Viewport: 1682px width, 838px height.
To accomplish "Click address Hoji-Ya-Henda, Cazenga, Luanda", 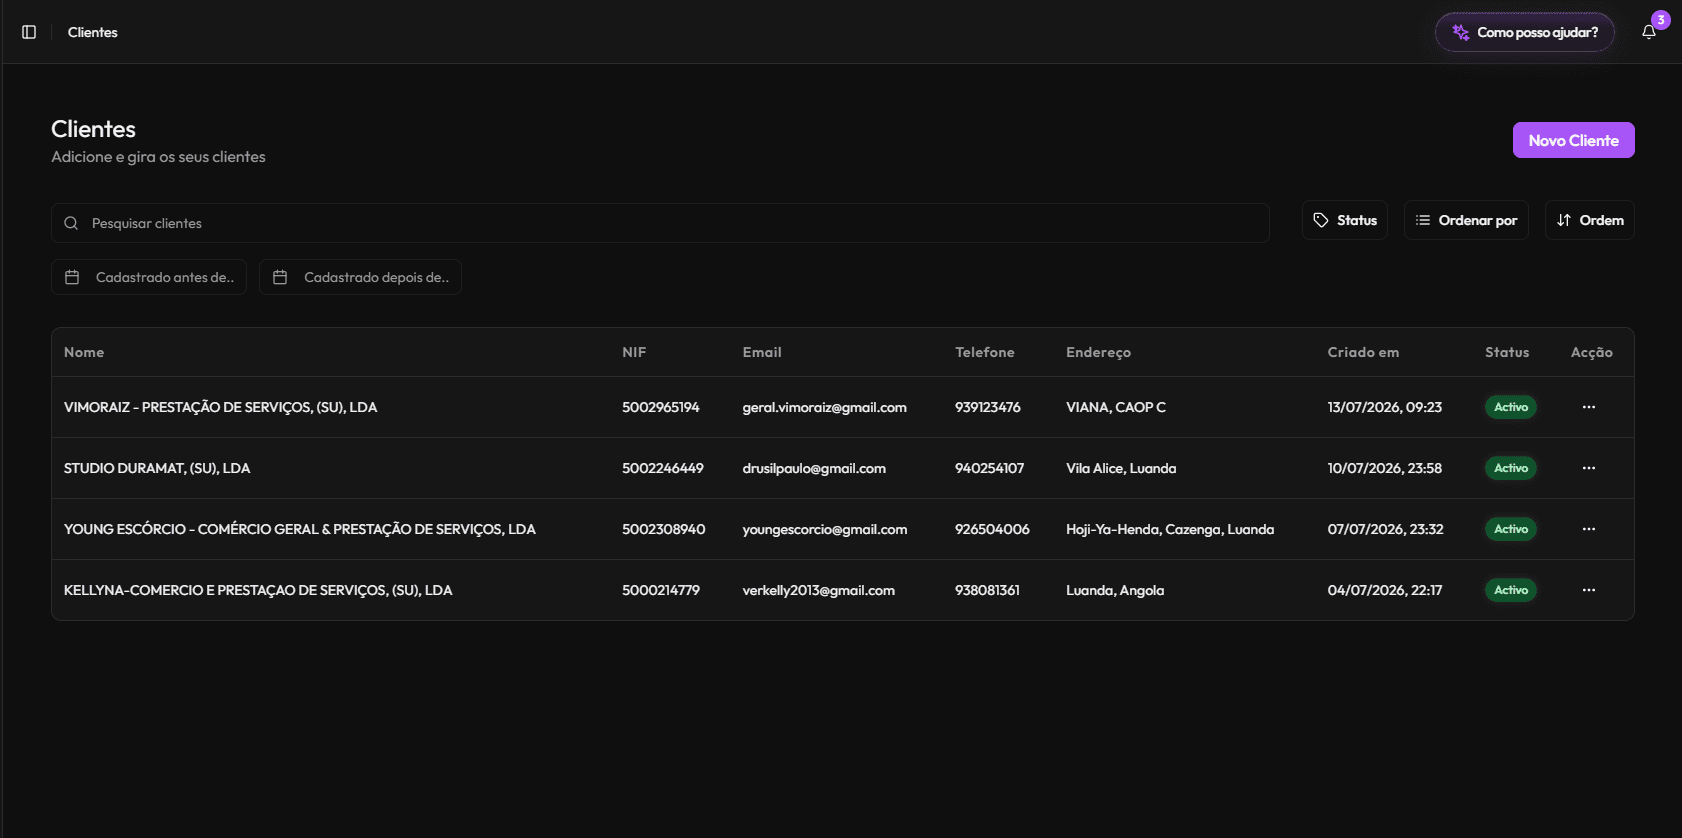I will coord(1170,529).
